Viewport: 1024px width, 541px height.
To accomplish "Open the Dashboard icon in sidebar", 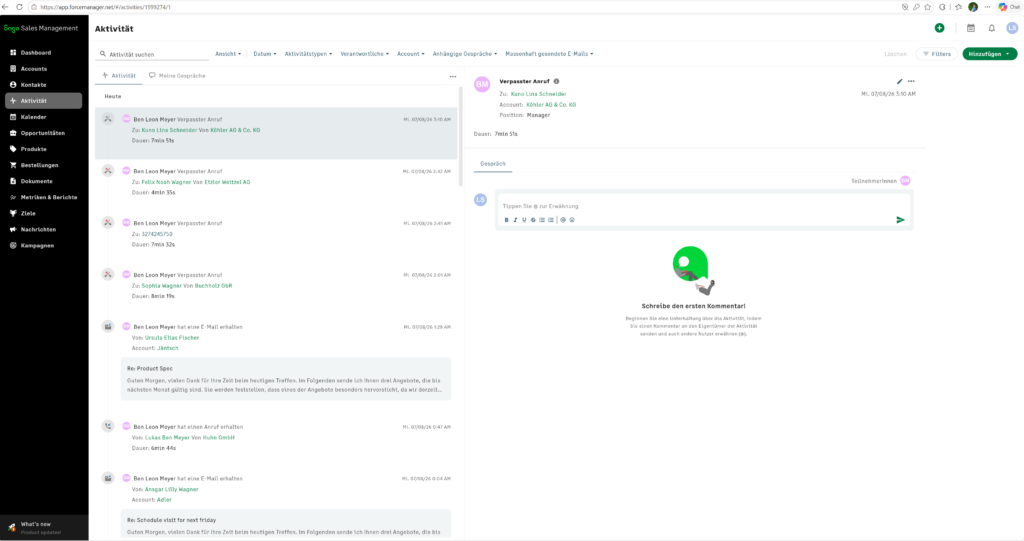I will click(x=13, y=52).
